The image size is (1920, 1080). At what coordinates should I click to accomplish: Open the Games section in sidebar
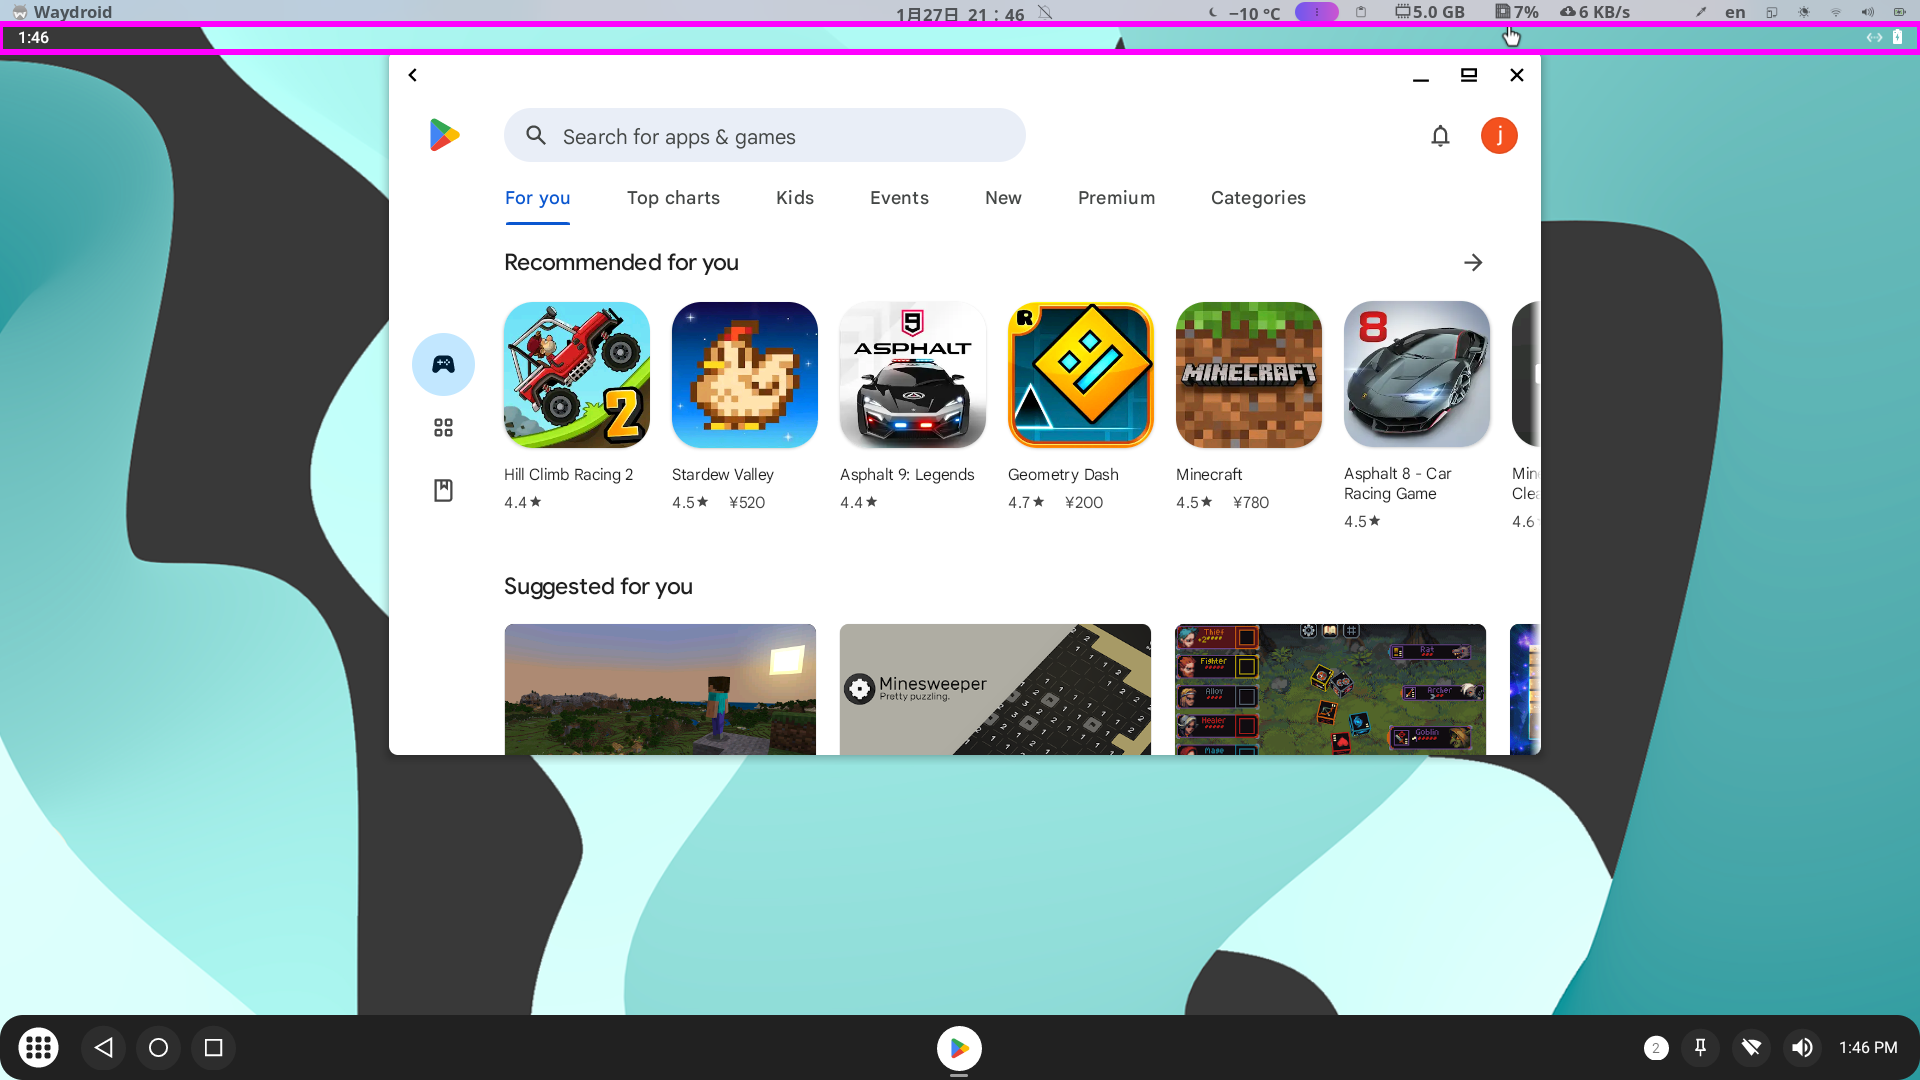(443, 364)
